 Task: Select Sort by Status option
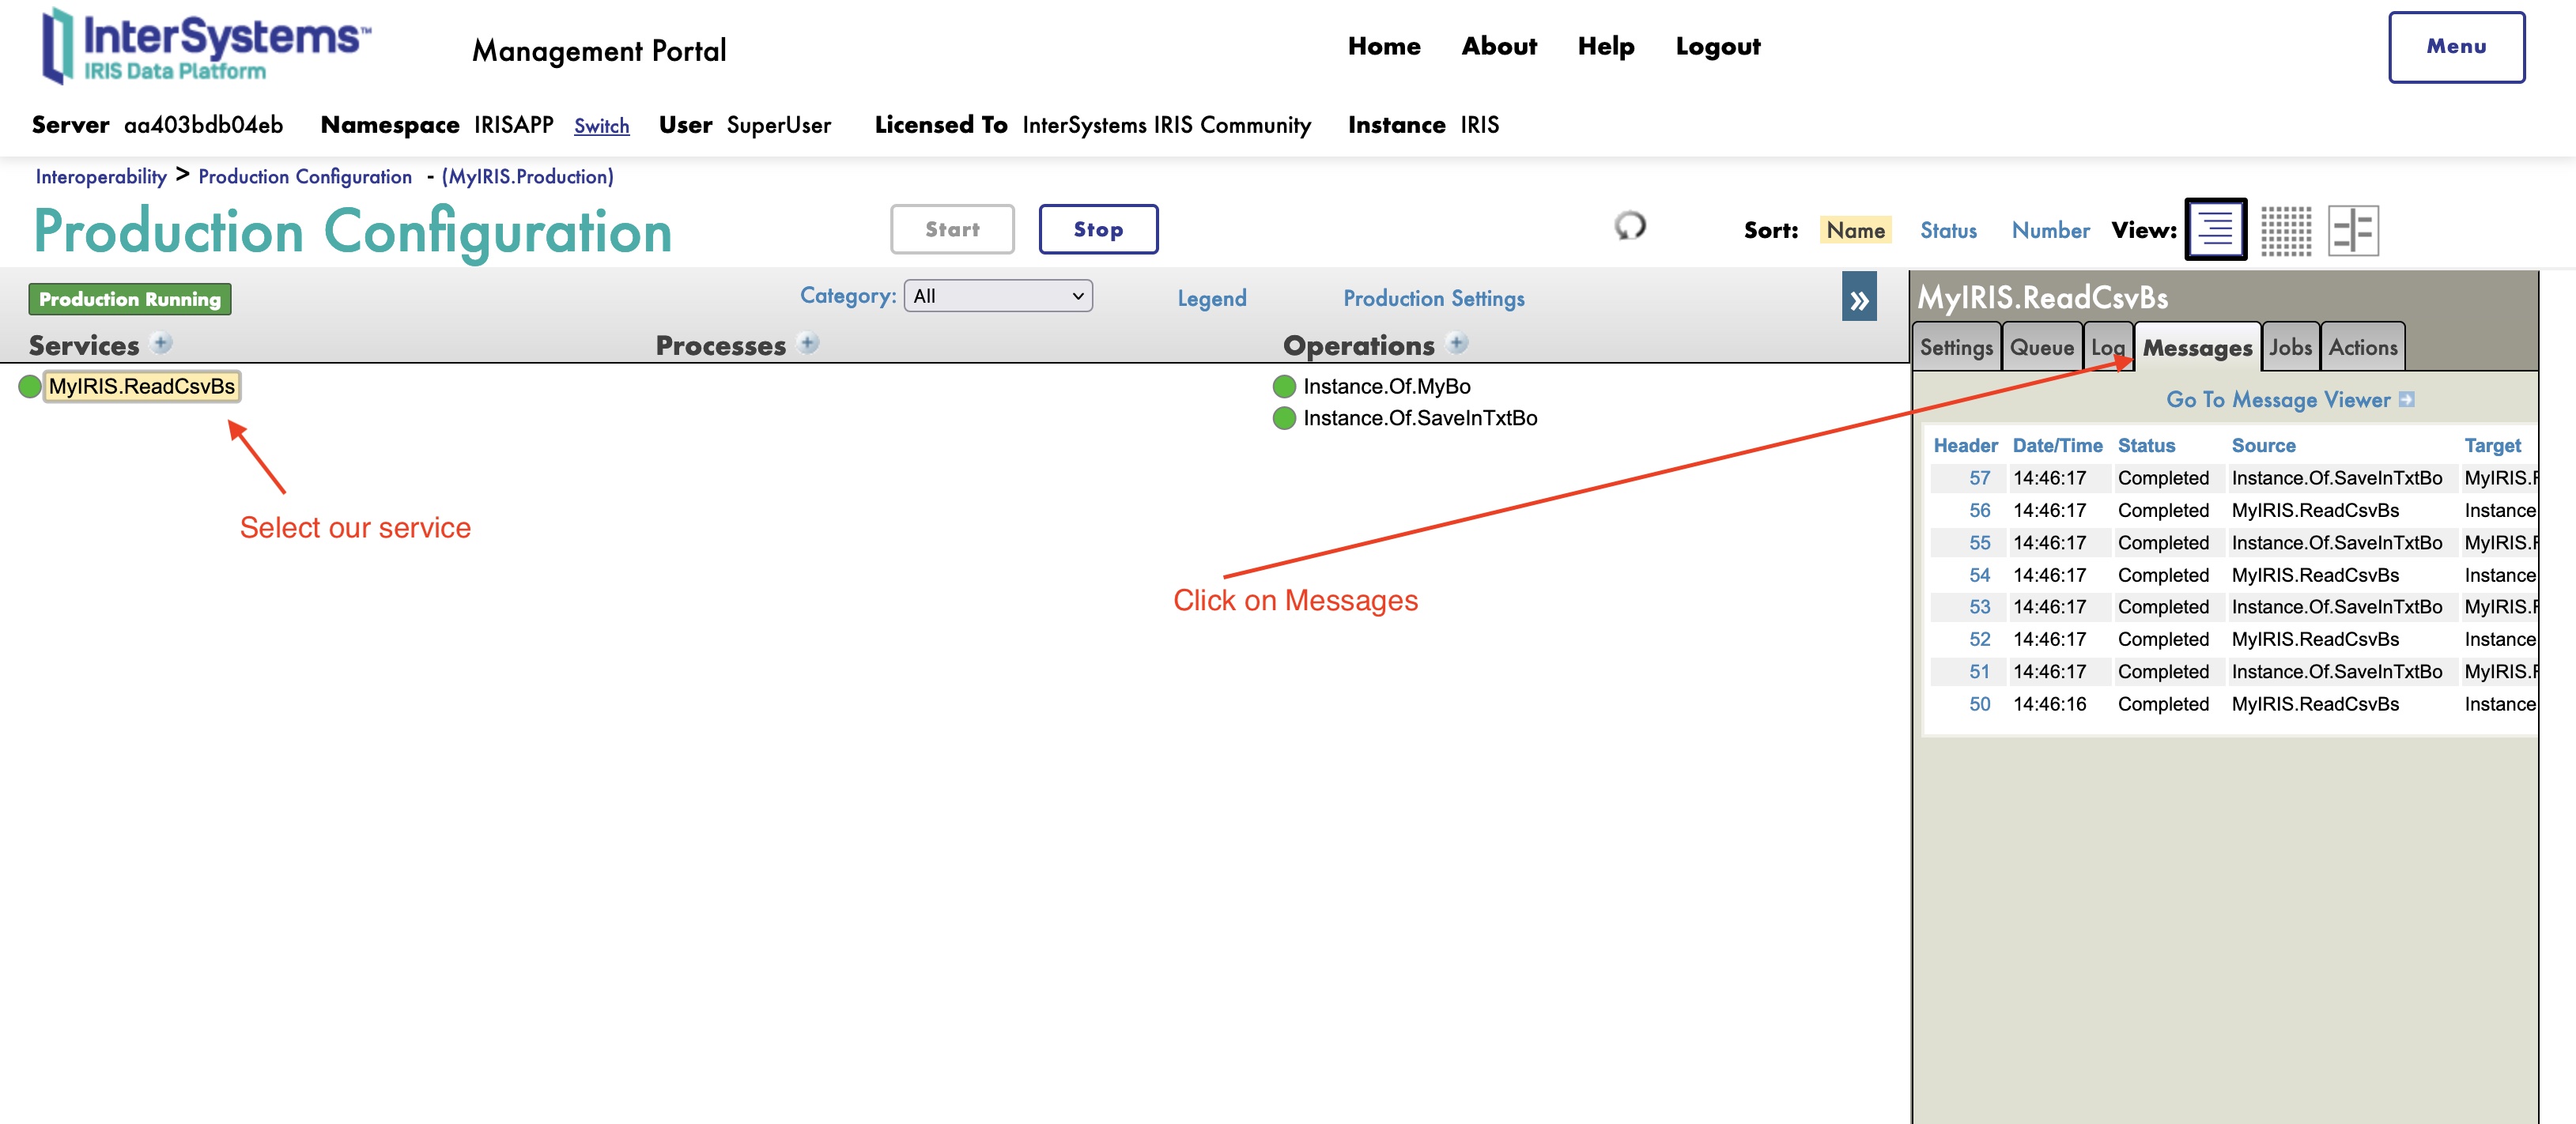(x=1948, y=228)
